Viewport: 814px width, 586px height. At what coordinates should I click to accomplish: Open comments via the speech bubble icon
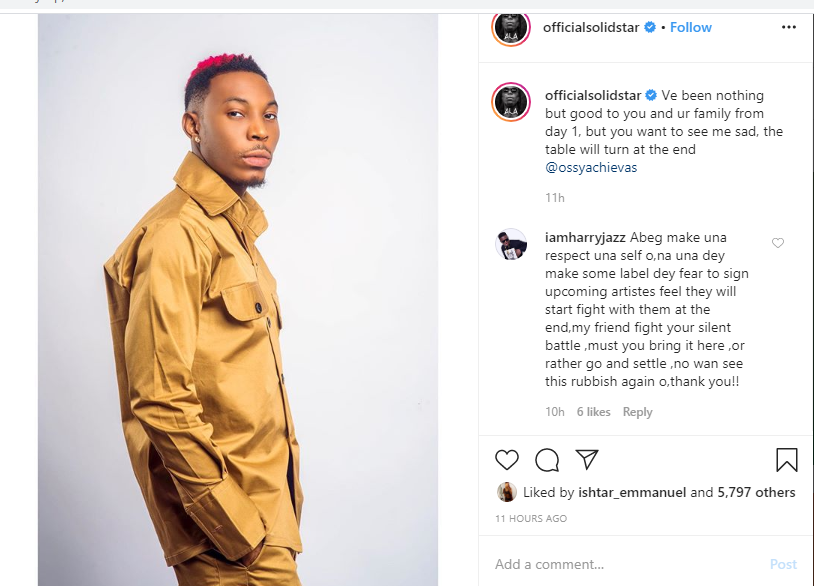[x=547, y=460]
